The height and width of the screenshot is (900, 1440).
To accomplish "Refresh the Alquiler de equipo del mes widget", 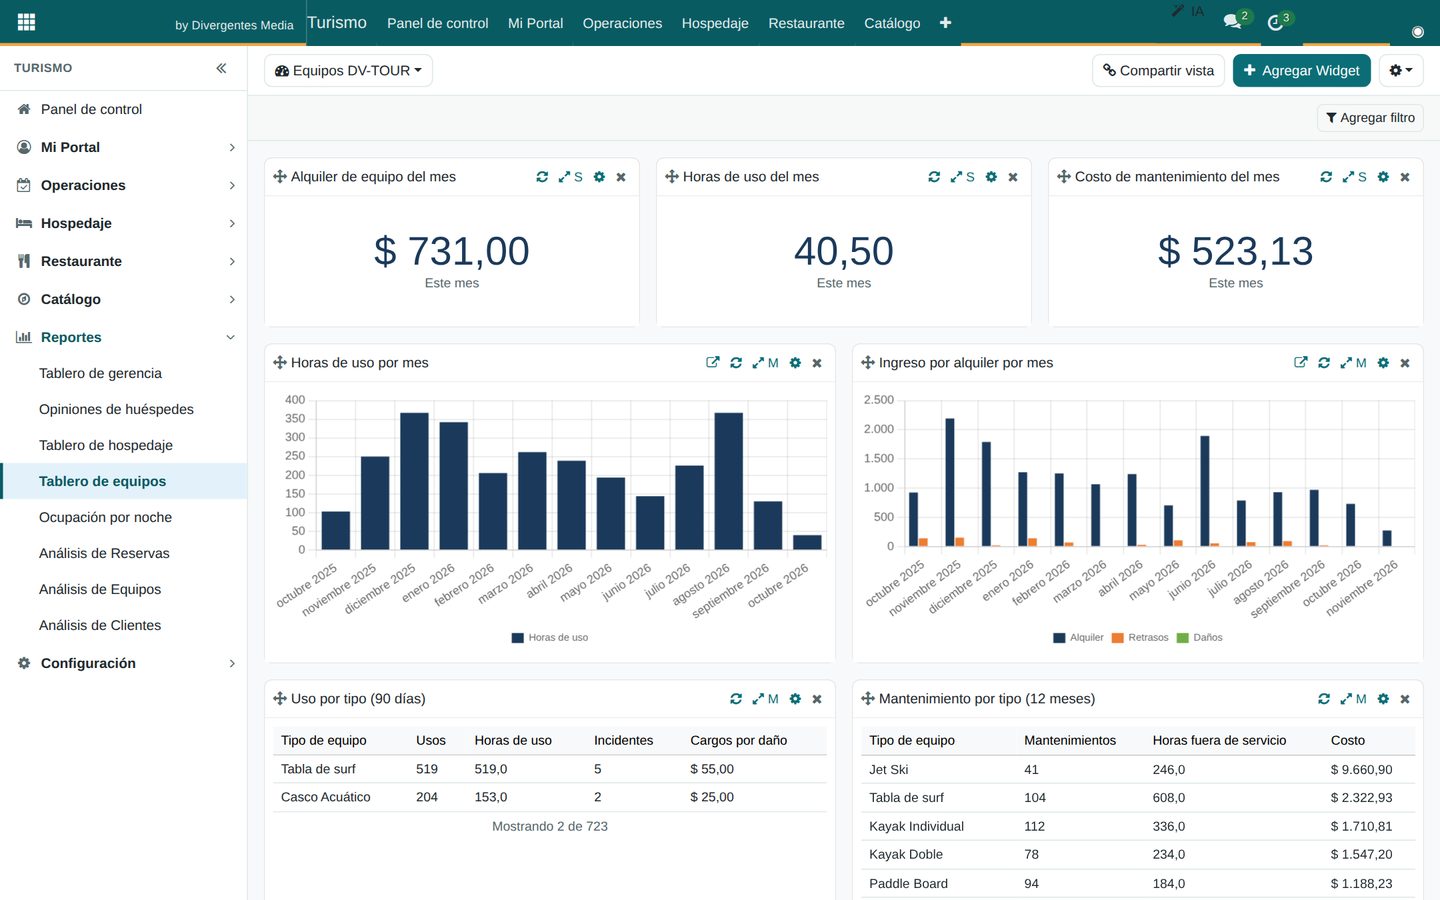I will point(542,177).
